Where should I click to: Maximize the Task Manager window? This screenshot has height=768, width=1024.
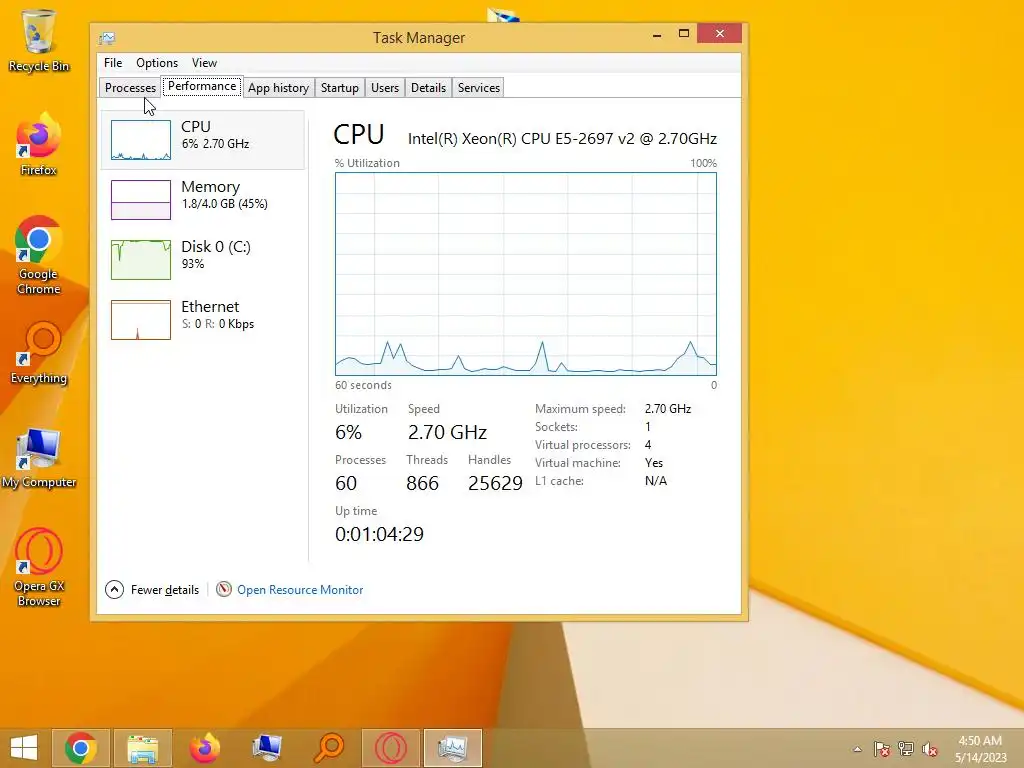(x=684, y=33)
